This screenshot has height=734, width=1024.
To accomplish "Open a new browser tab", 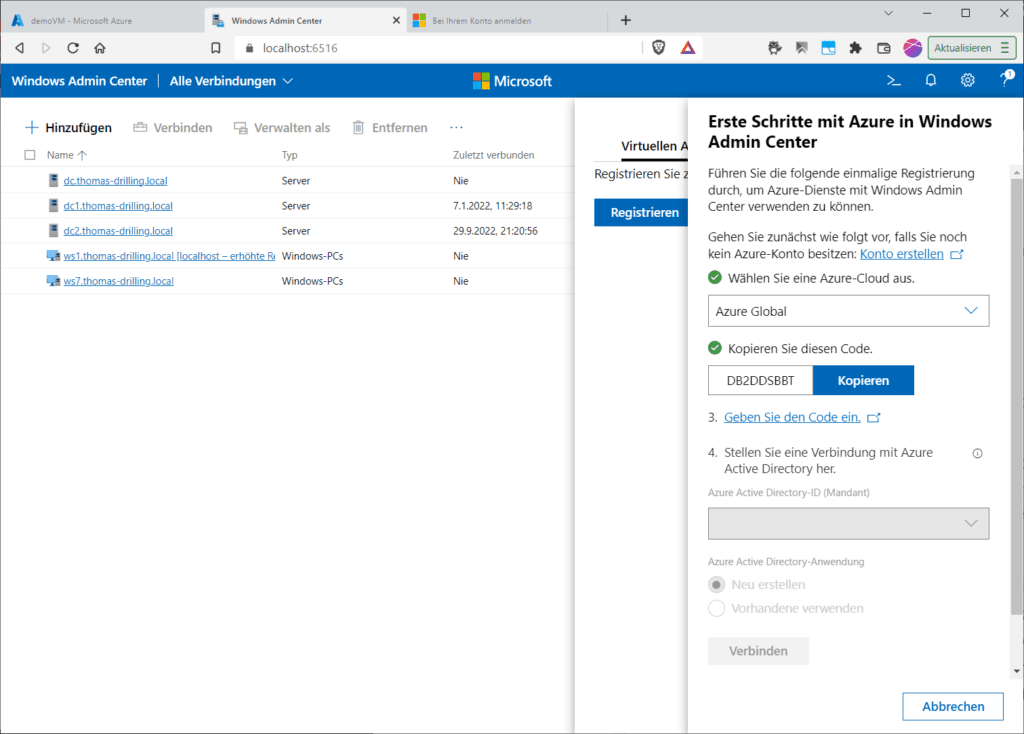I will (626, 20).
